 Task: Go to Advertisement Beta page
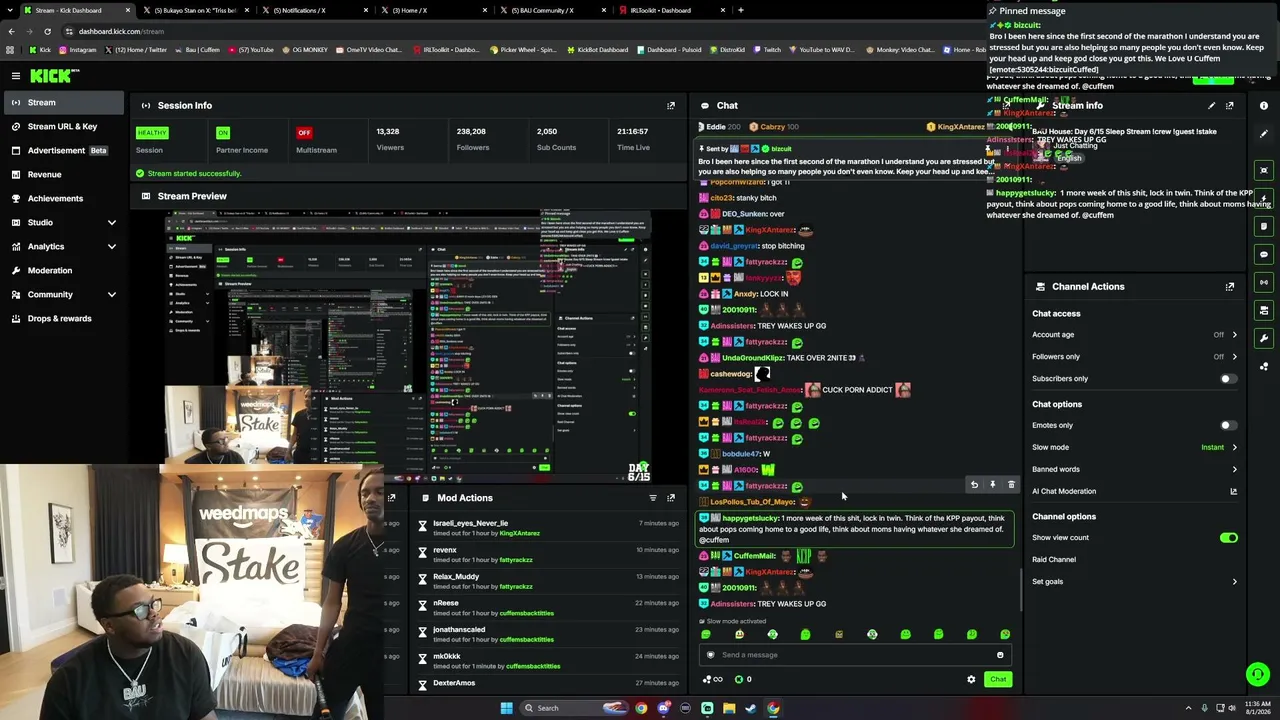click(63, 150)
